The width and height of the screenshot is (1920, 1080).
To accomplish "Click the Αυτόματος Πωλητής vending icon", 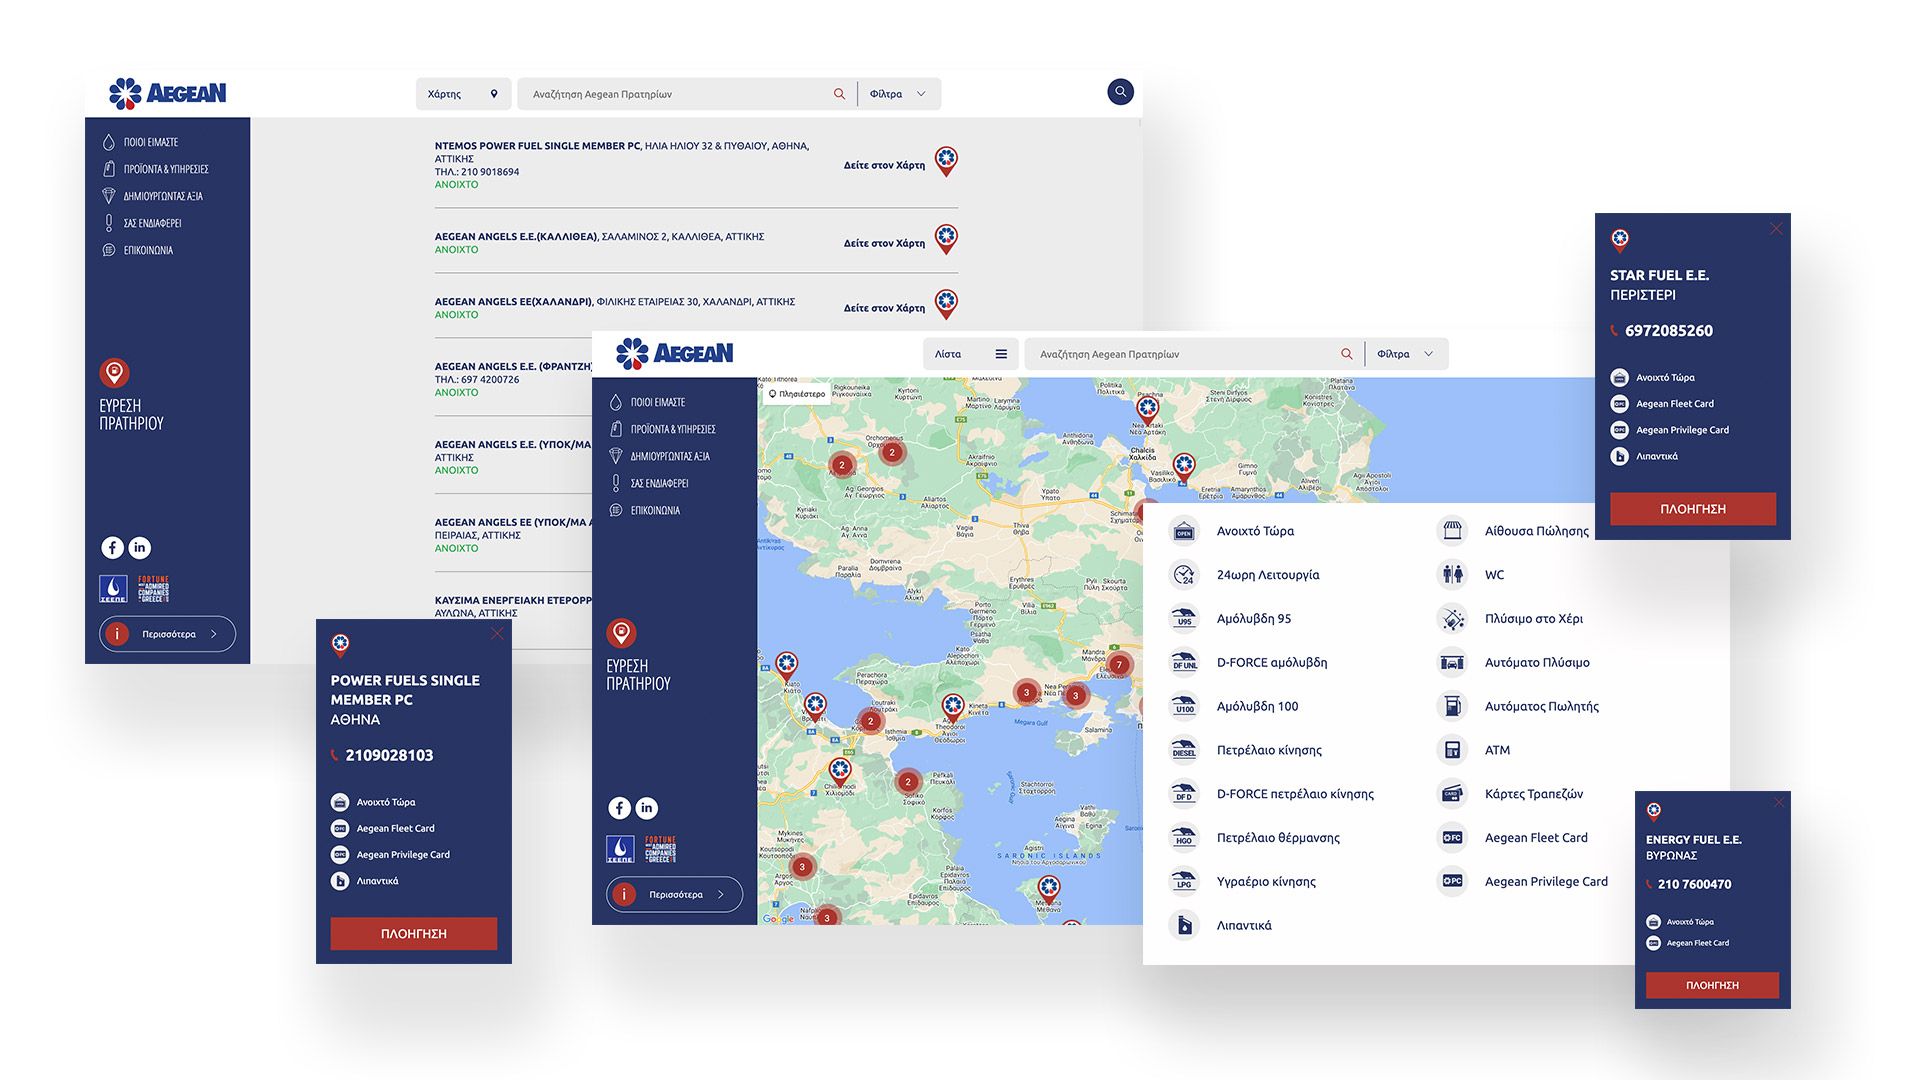I will 1452,706.
